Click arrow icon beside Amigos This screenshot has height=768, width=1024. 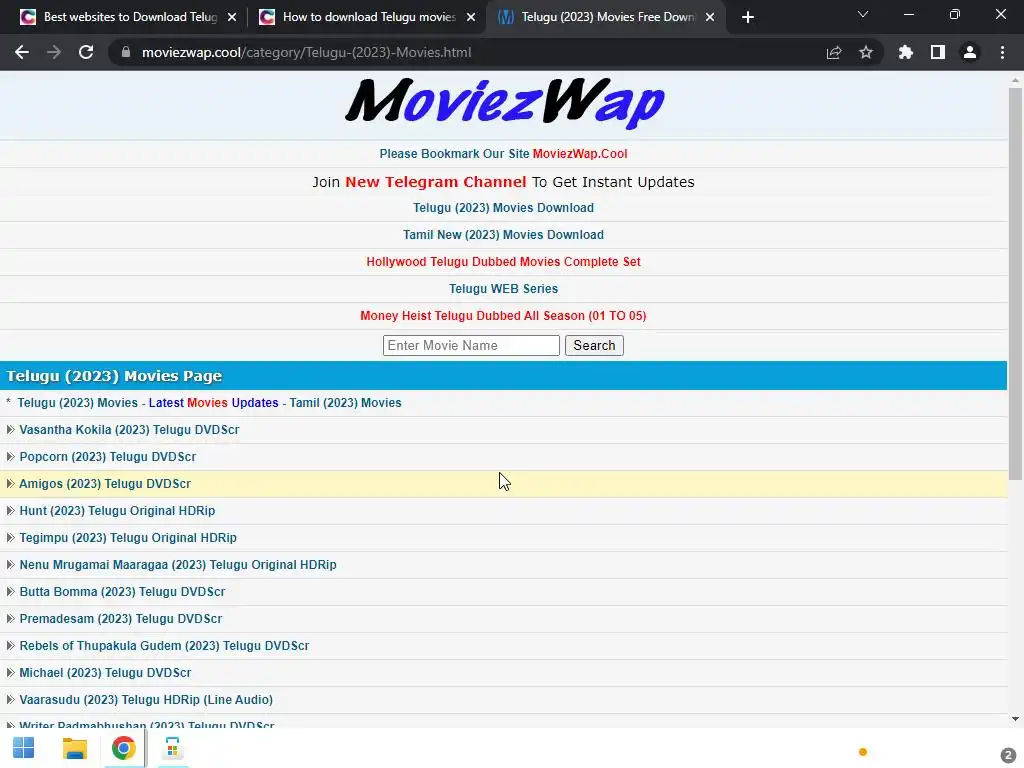pos(10,484)
